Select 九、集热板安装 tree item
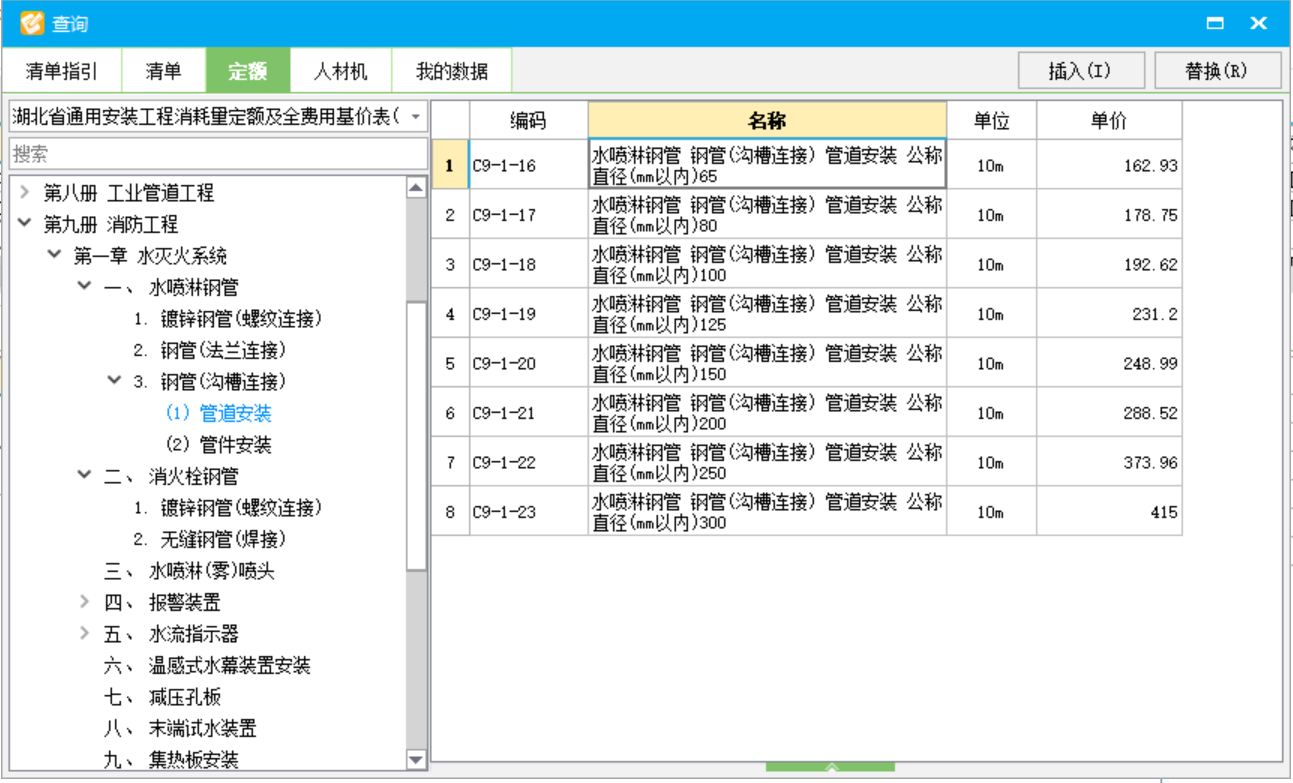This screenshot has height=783, width=1293. pos(171,760)
